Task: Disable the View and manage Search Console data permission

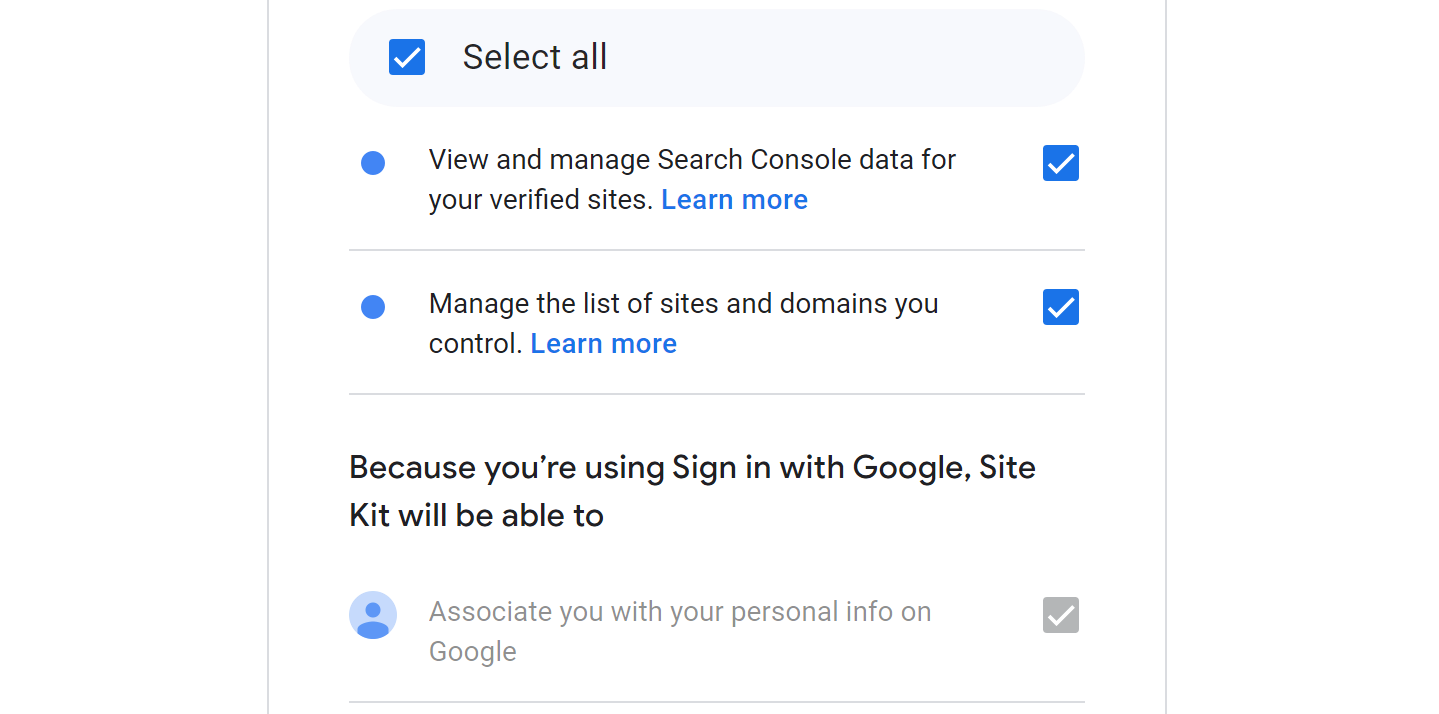Action: point(1060,163)
